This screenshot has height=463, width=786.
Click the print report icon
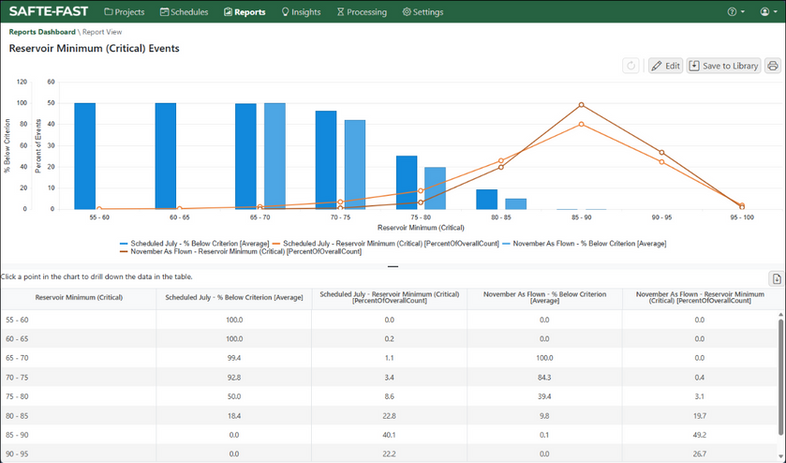coord(773,66)
